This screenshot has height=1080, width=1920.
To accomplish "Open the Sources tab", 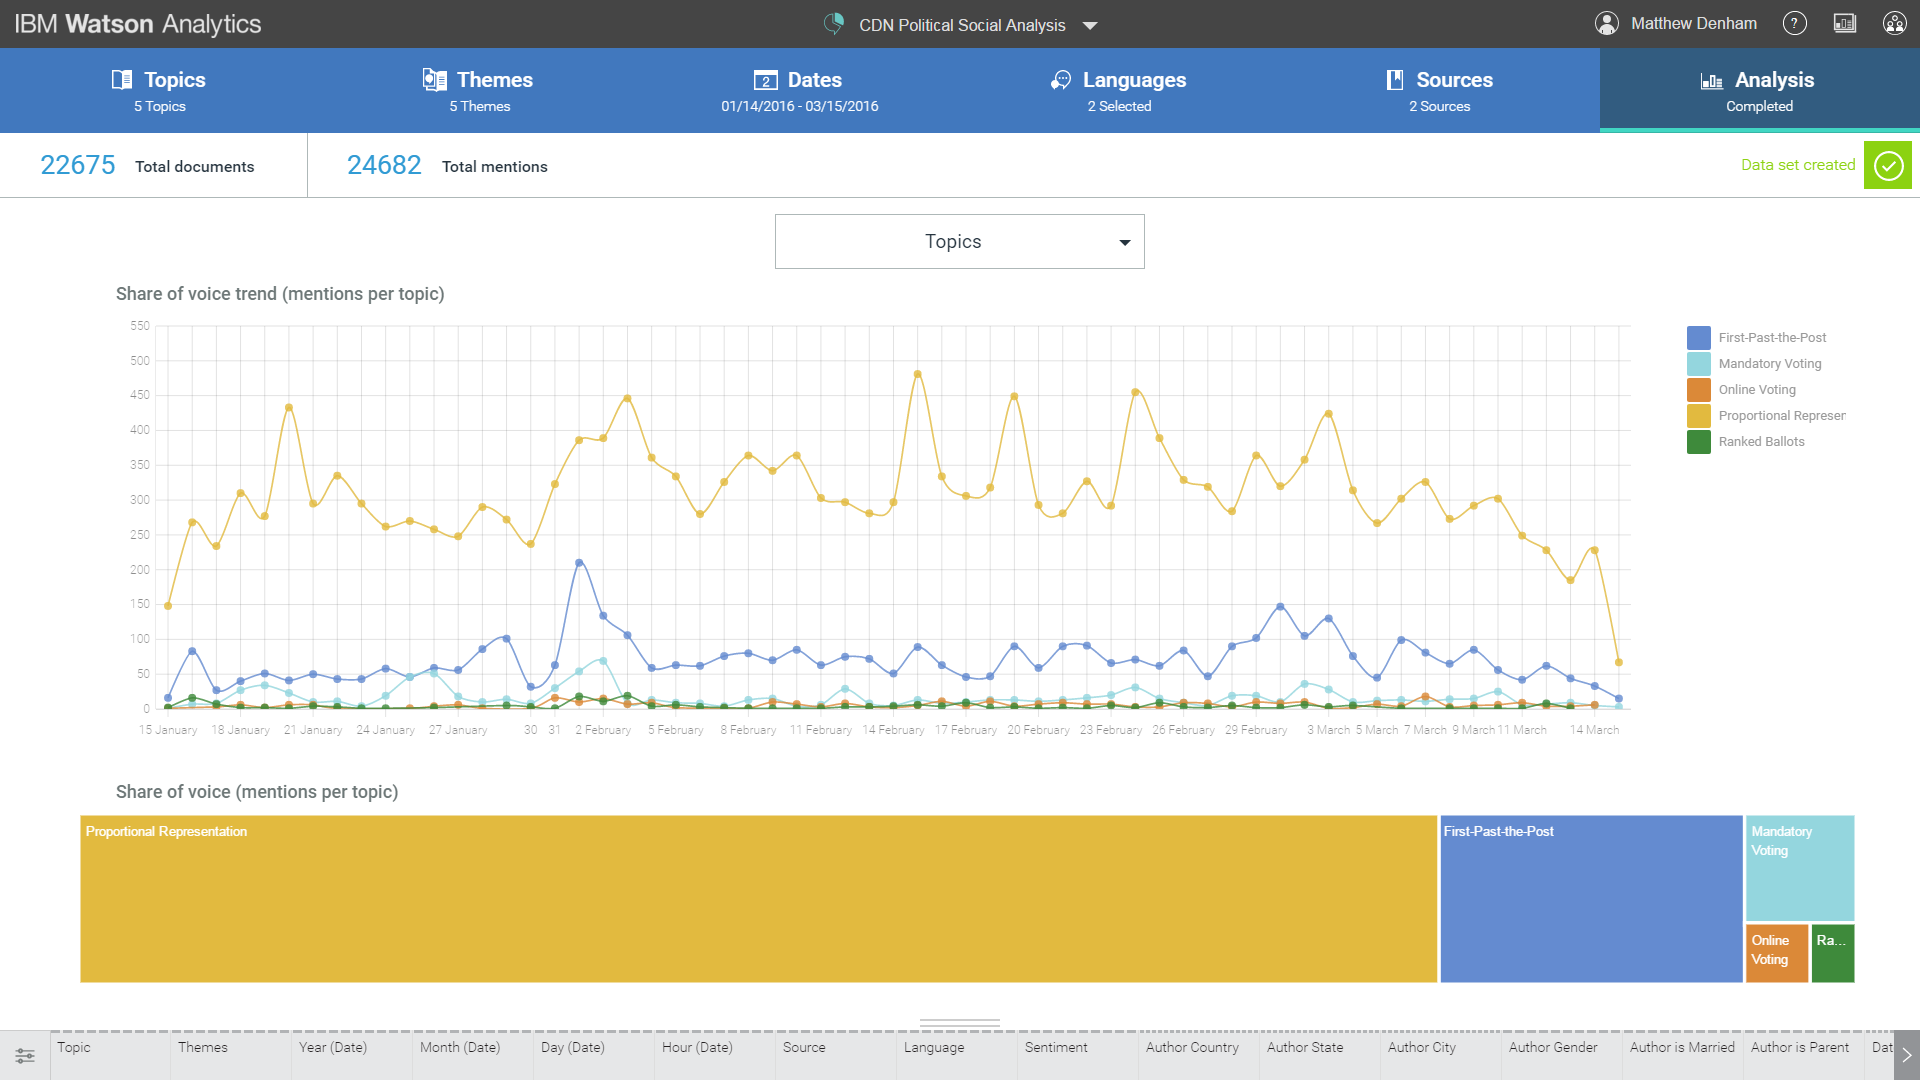I will click(x=1439, y=90).
